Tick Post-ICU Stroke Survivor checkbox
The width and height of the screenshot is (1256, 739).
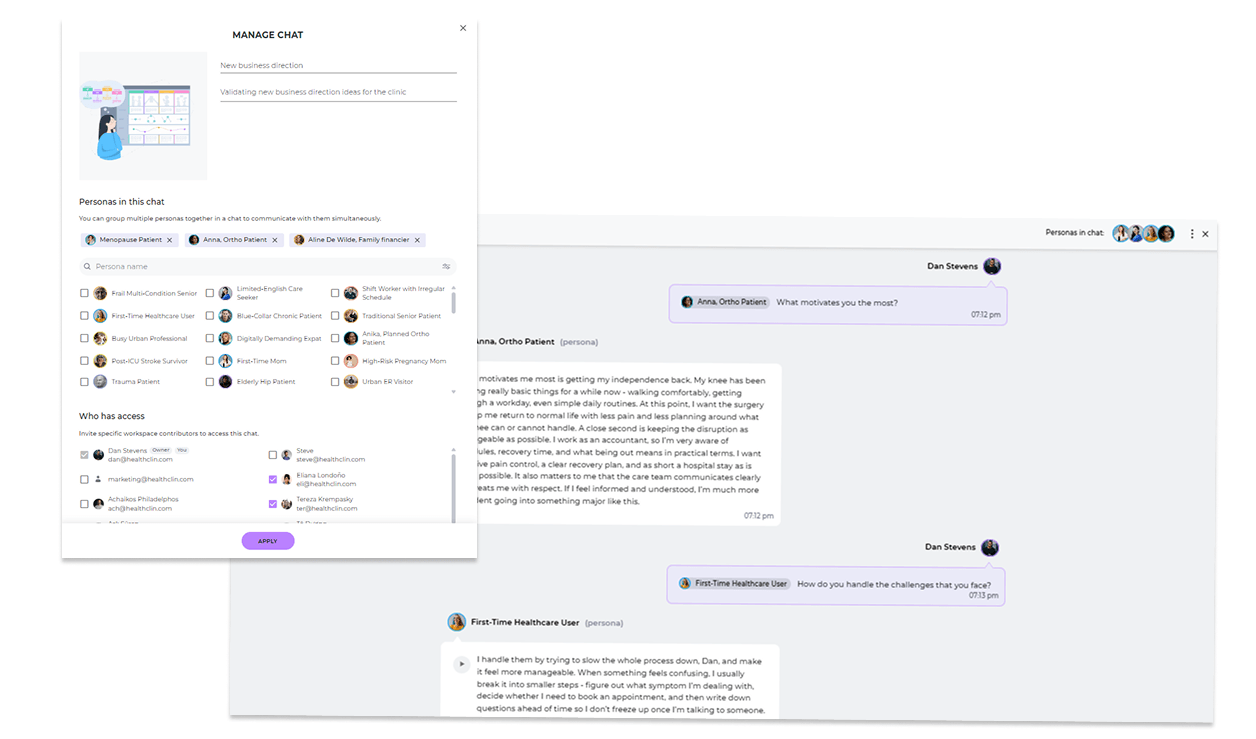[84, 361]
